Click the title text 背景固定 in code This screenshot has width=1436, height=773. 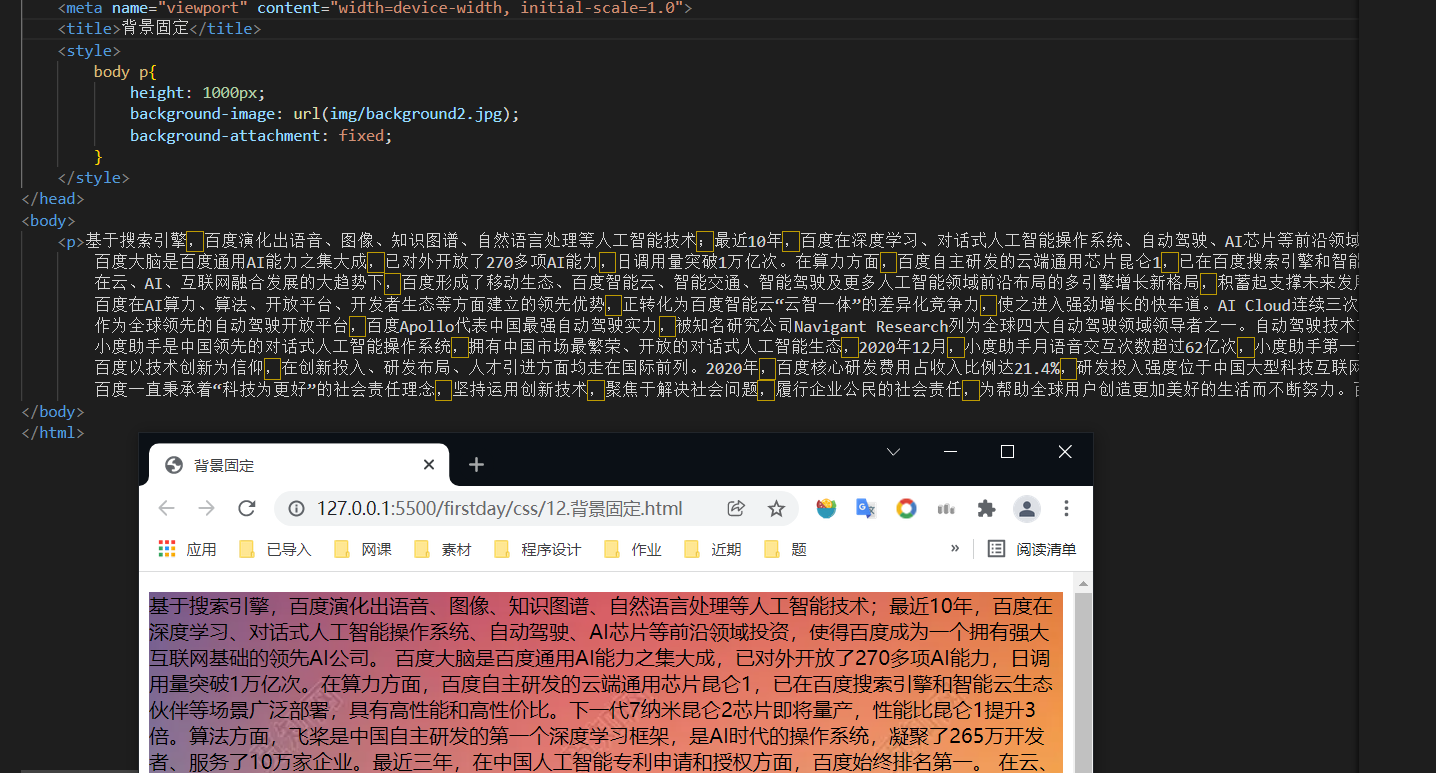(155, 29)
